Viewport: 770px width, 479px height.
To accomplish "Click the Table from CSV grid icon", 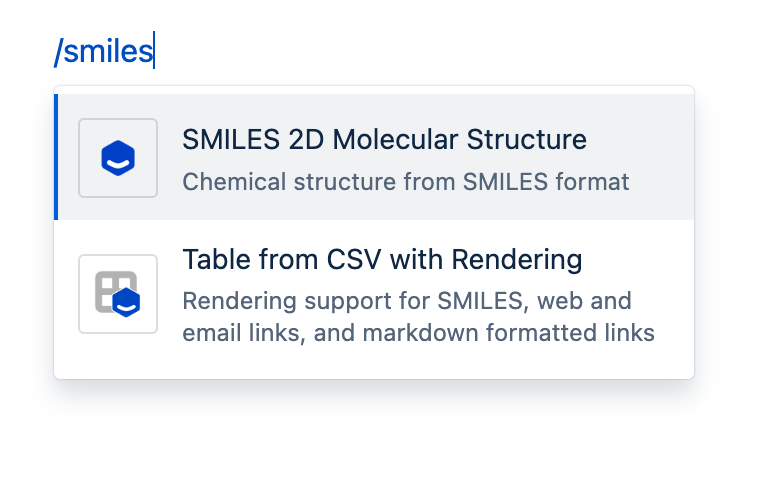I will tap(118, 294).
